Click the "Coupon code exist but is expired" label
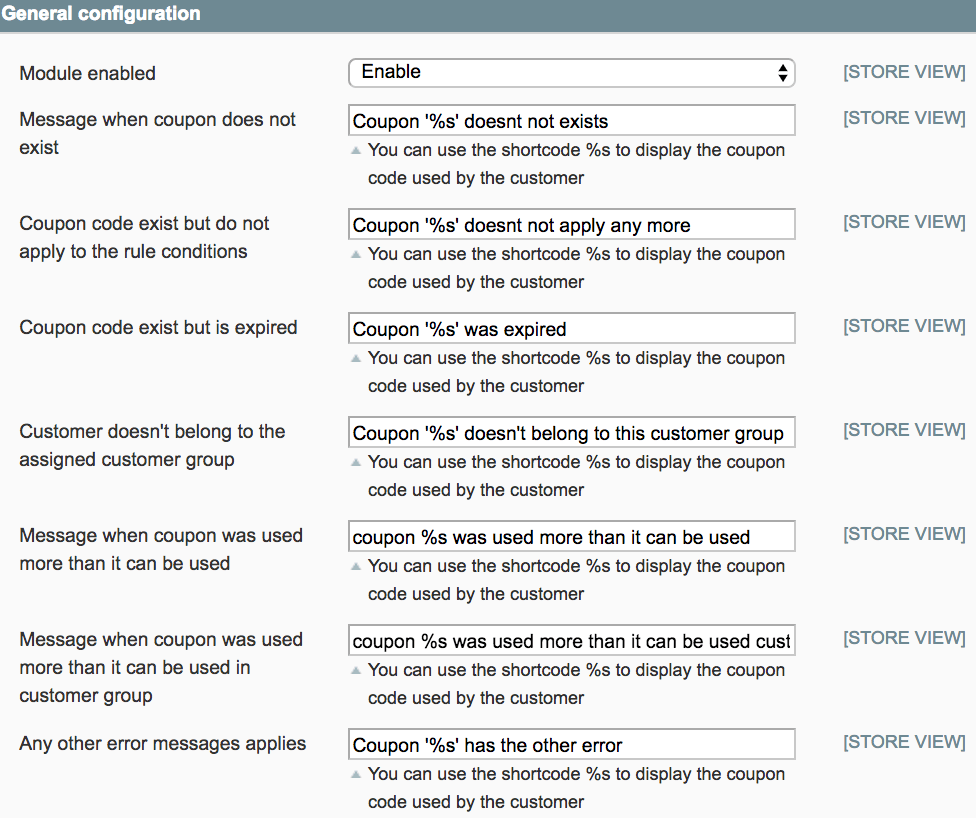The height and width of the screenshot is (818, 976). 158,328
